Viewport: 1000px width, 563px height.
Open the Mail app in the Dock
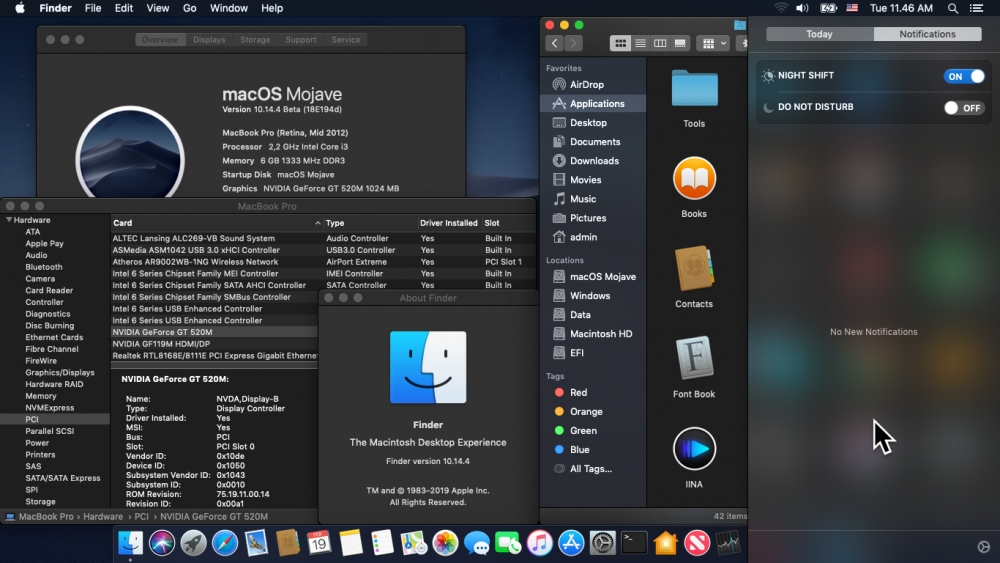pos(256,543)
